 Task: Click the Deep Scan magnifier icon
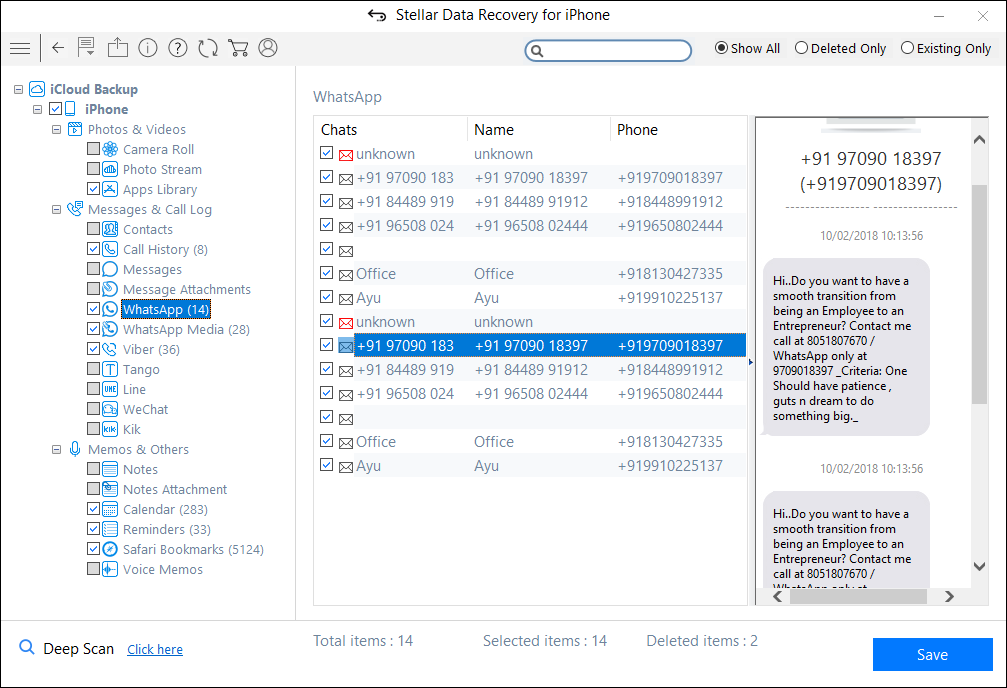[27, 647]
